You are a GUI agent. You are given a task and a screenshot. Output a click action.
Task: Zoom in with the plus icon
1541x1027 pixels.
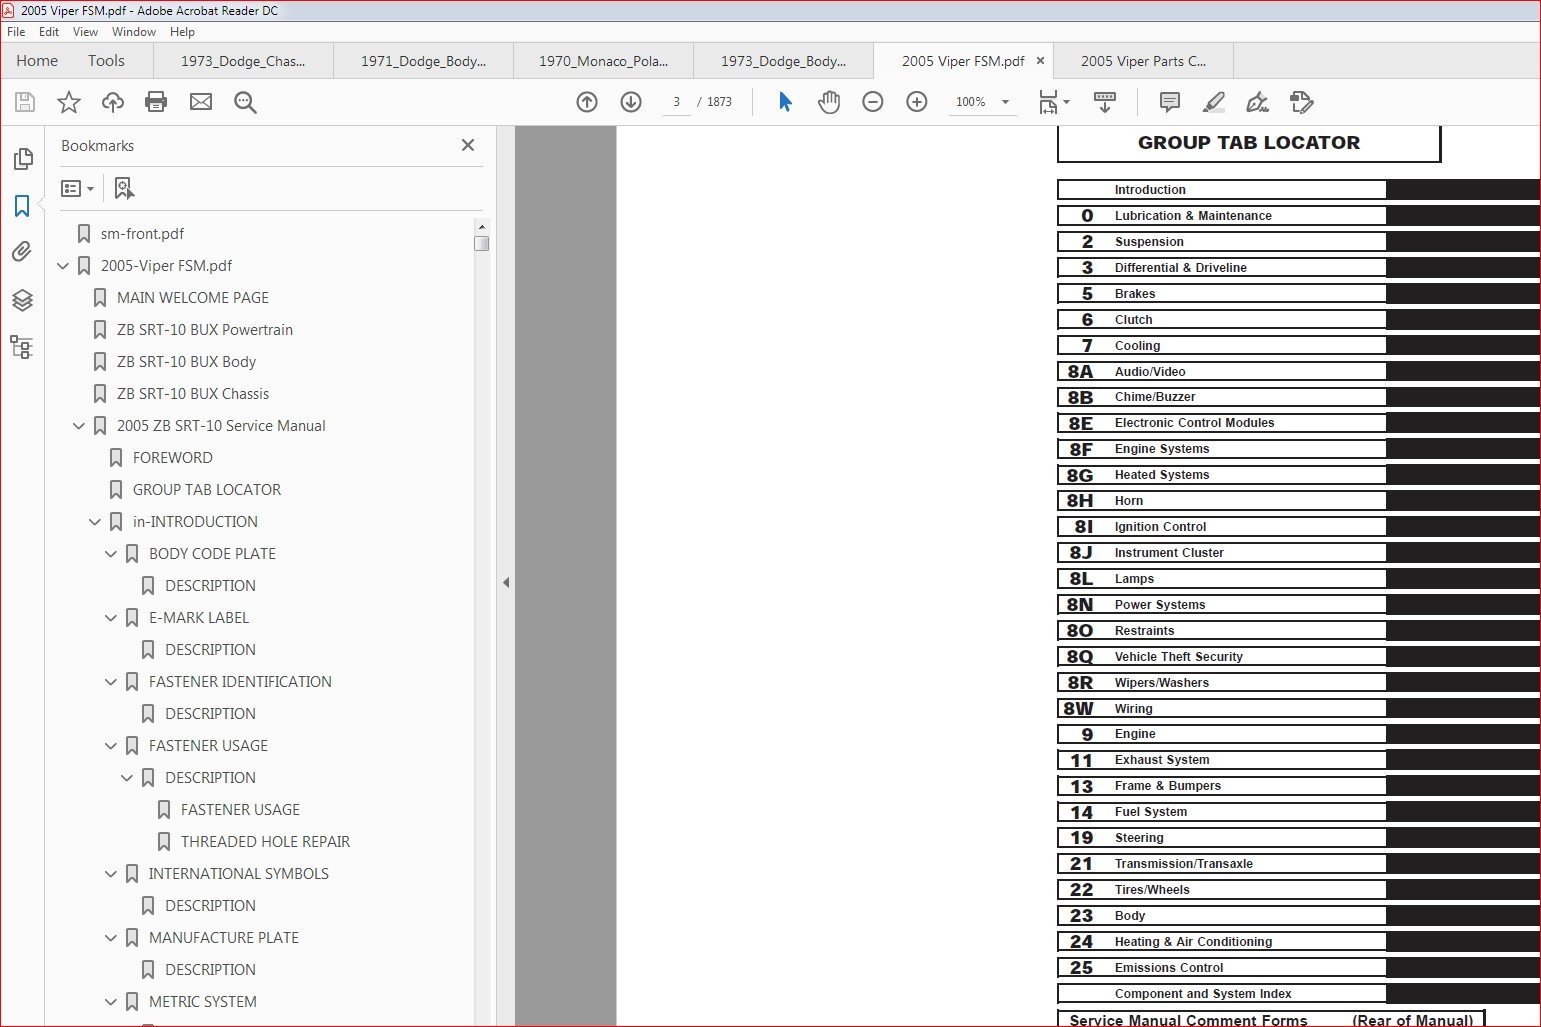click(917, 102)
